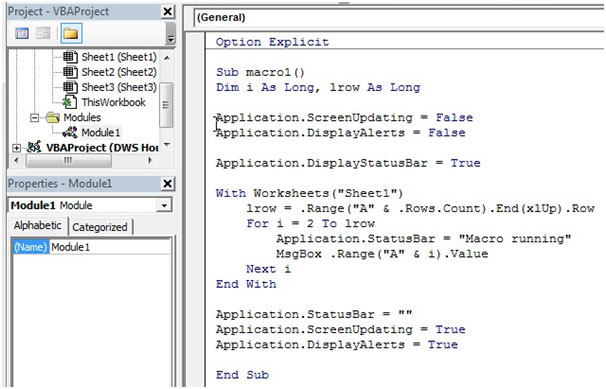Select Module1 in the project tree
The height and width of the screenshot is (389, 606).
tap(100, 132)
